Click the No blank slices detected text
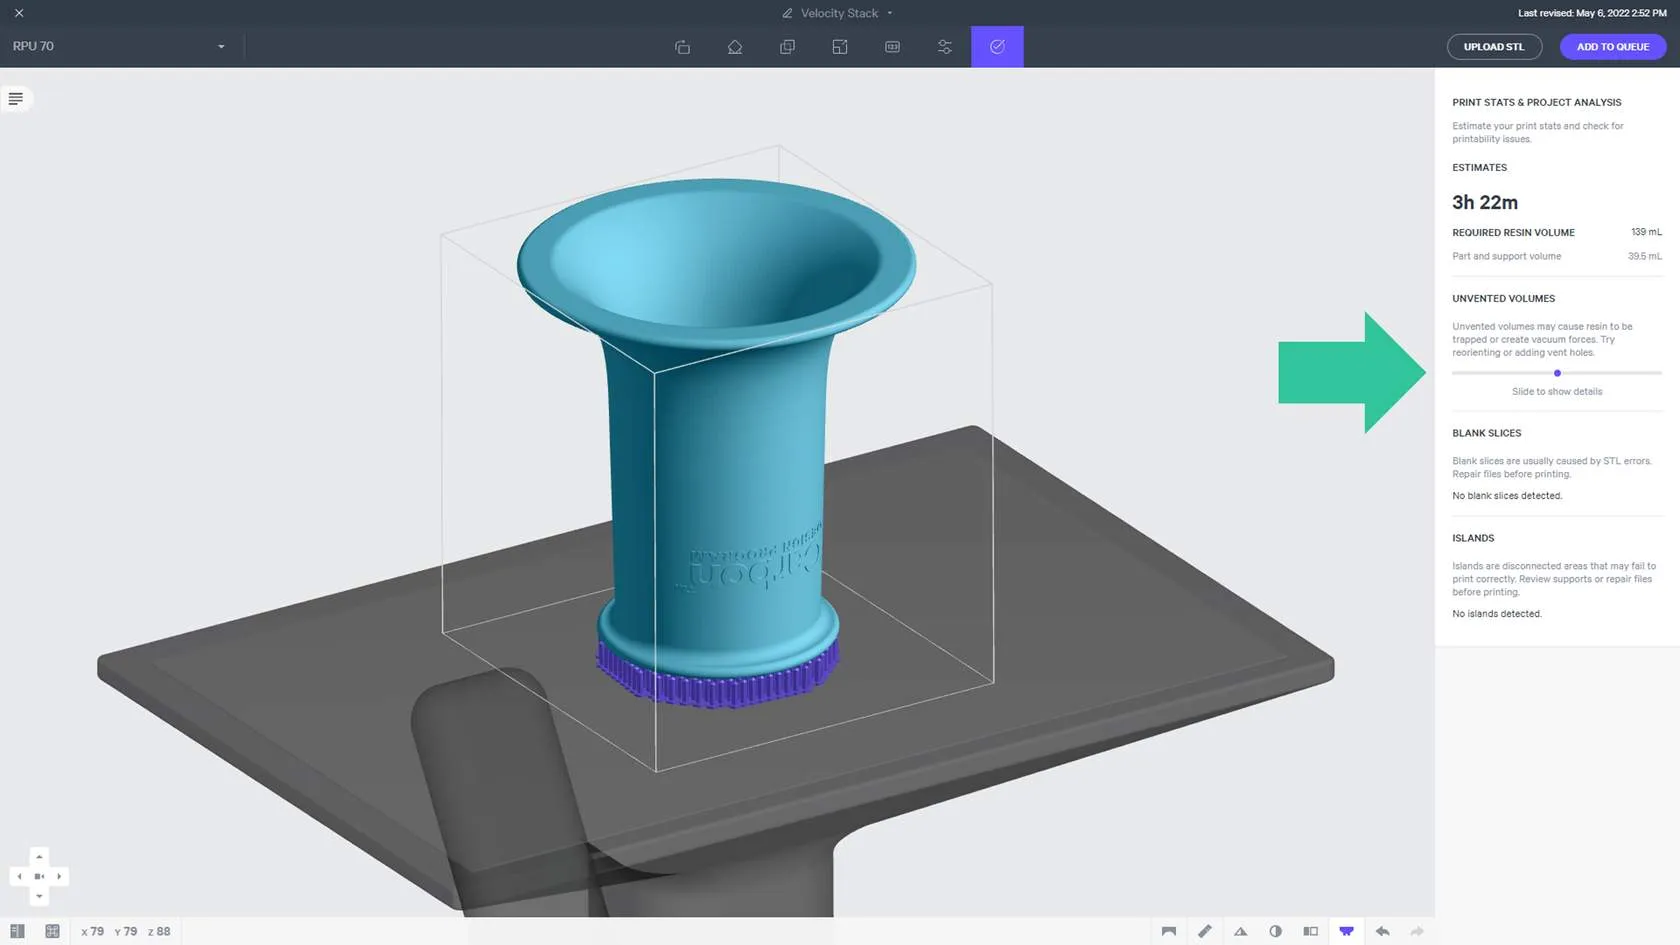This screenshot has width=1680, height=945. pos(1507,496)
